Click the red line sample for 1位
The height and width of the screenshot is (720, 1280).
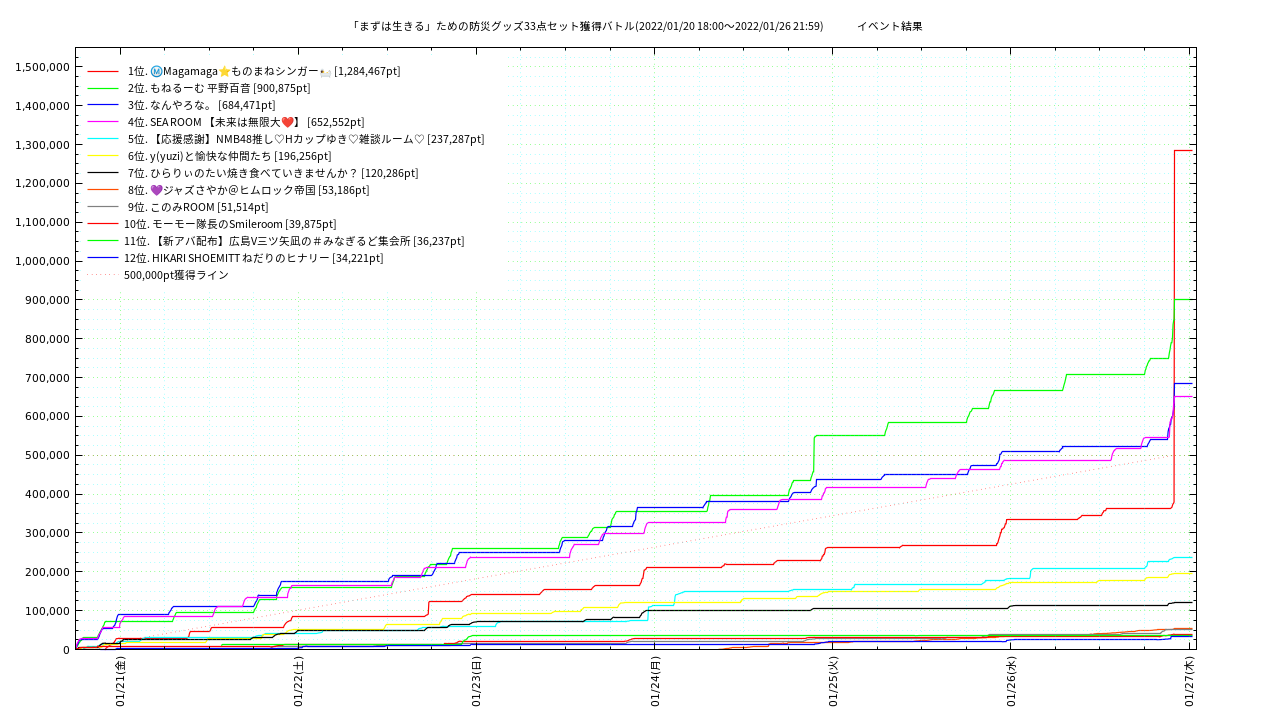click(103, 71)
